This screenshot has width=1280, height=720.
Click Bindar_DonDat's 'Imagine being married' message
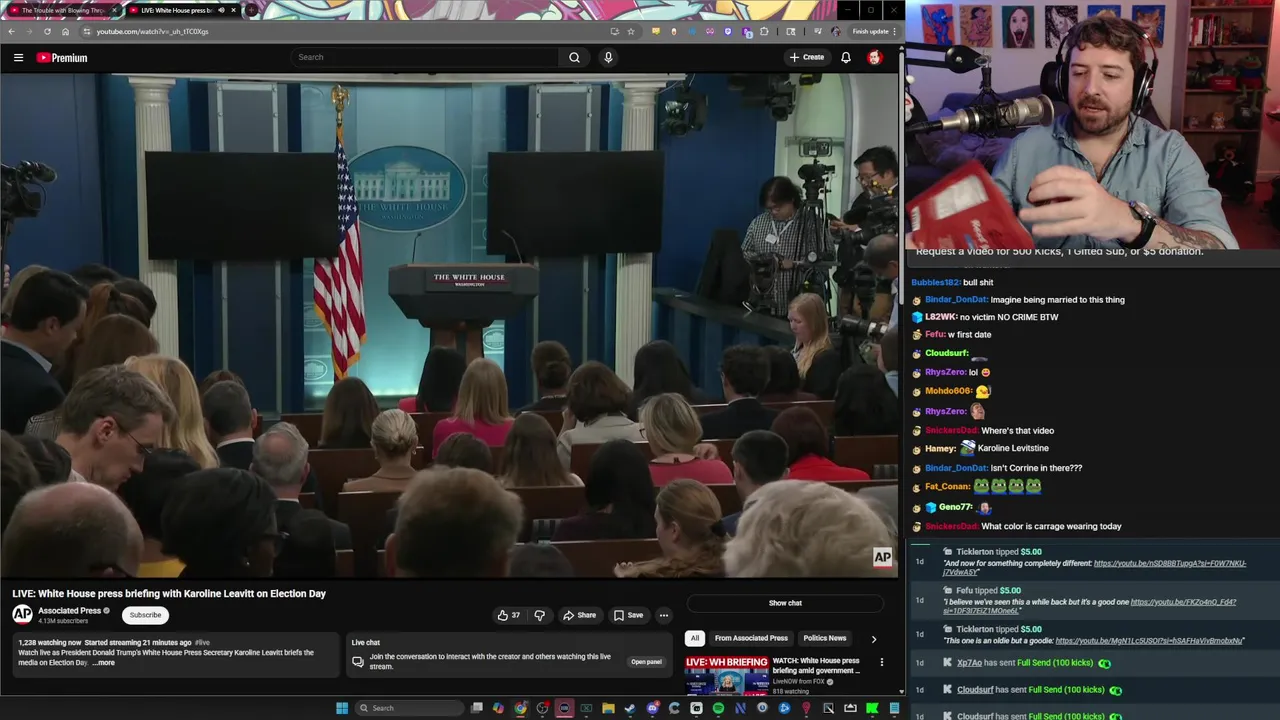[x=1057, y=300]
